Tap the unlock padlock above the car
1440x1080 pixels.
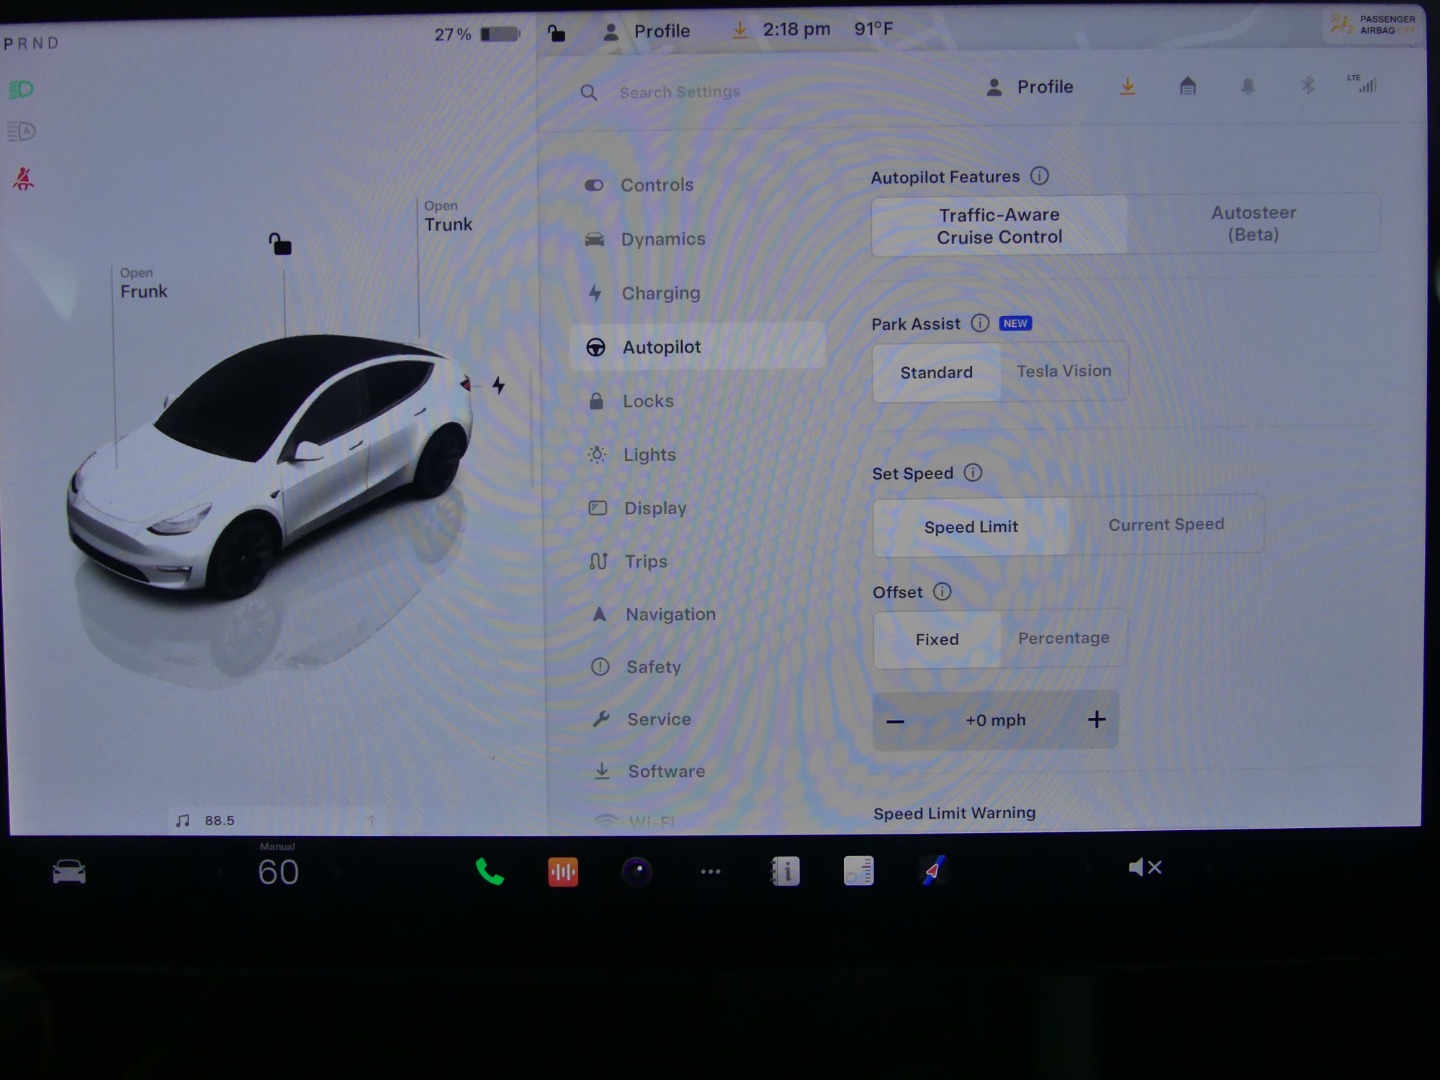click(x=280, y=244)
